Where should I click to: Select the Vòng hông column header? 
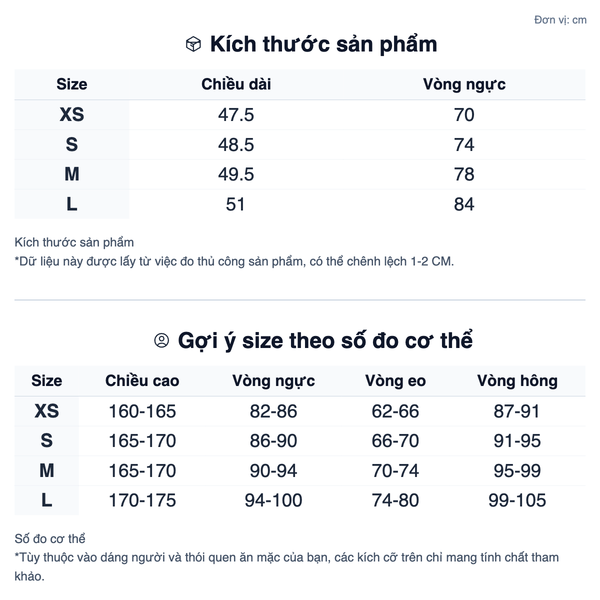517,381
